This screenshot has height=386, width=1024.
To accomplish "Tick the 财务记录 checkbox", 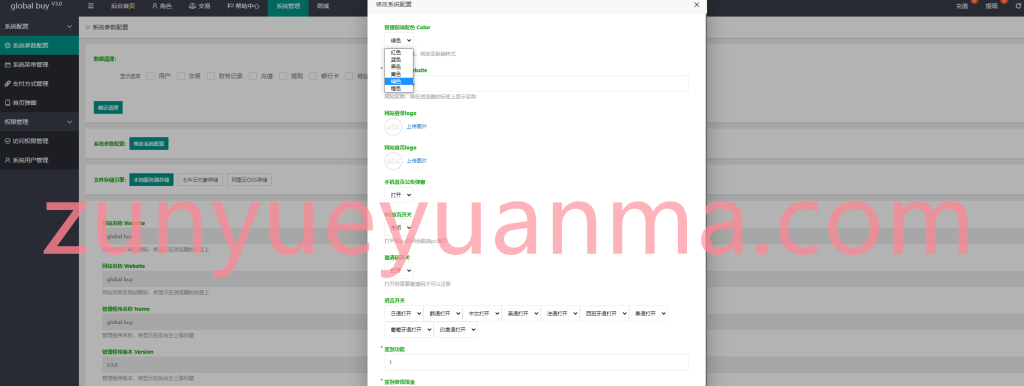I will pyautogui.click(x=211, y=76).
